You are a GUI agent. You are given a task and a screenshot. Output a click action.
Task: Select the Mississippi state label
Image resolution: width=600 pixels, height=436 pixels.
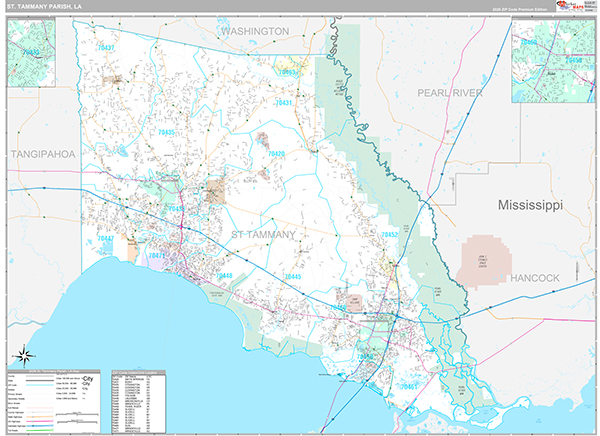(530, 204)
